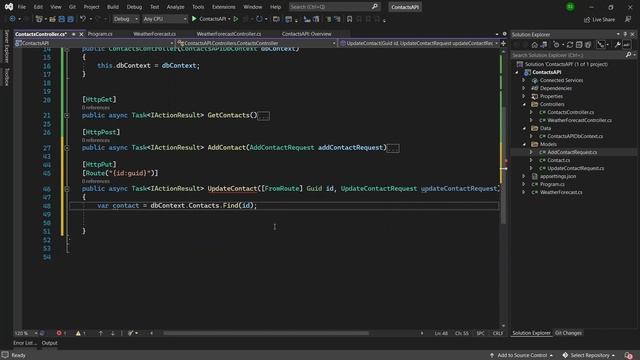Open the Analyze menu
This screenshot has height=360, width=640.
175,7
